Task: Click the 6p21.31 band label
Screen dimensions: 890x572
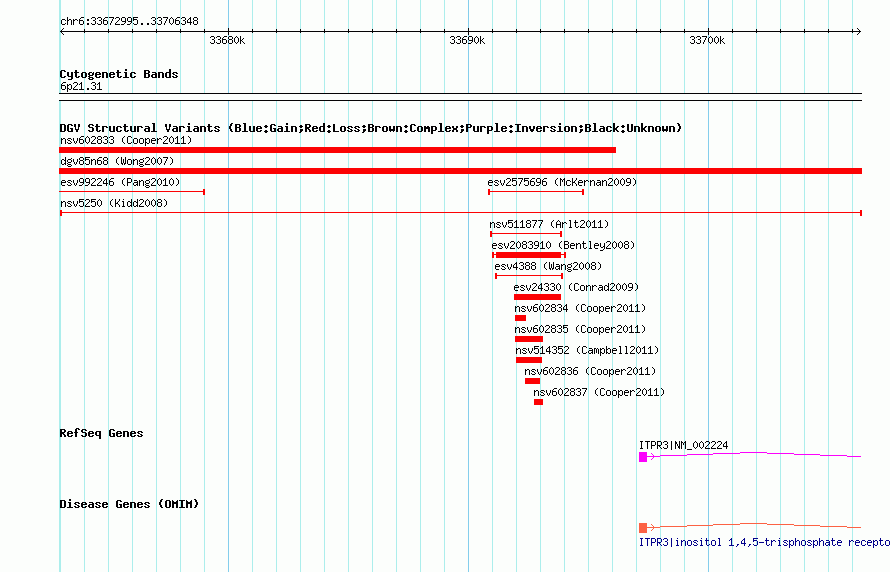Action: click(x=81, y=86)
